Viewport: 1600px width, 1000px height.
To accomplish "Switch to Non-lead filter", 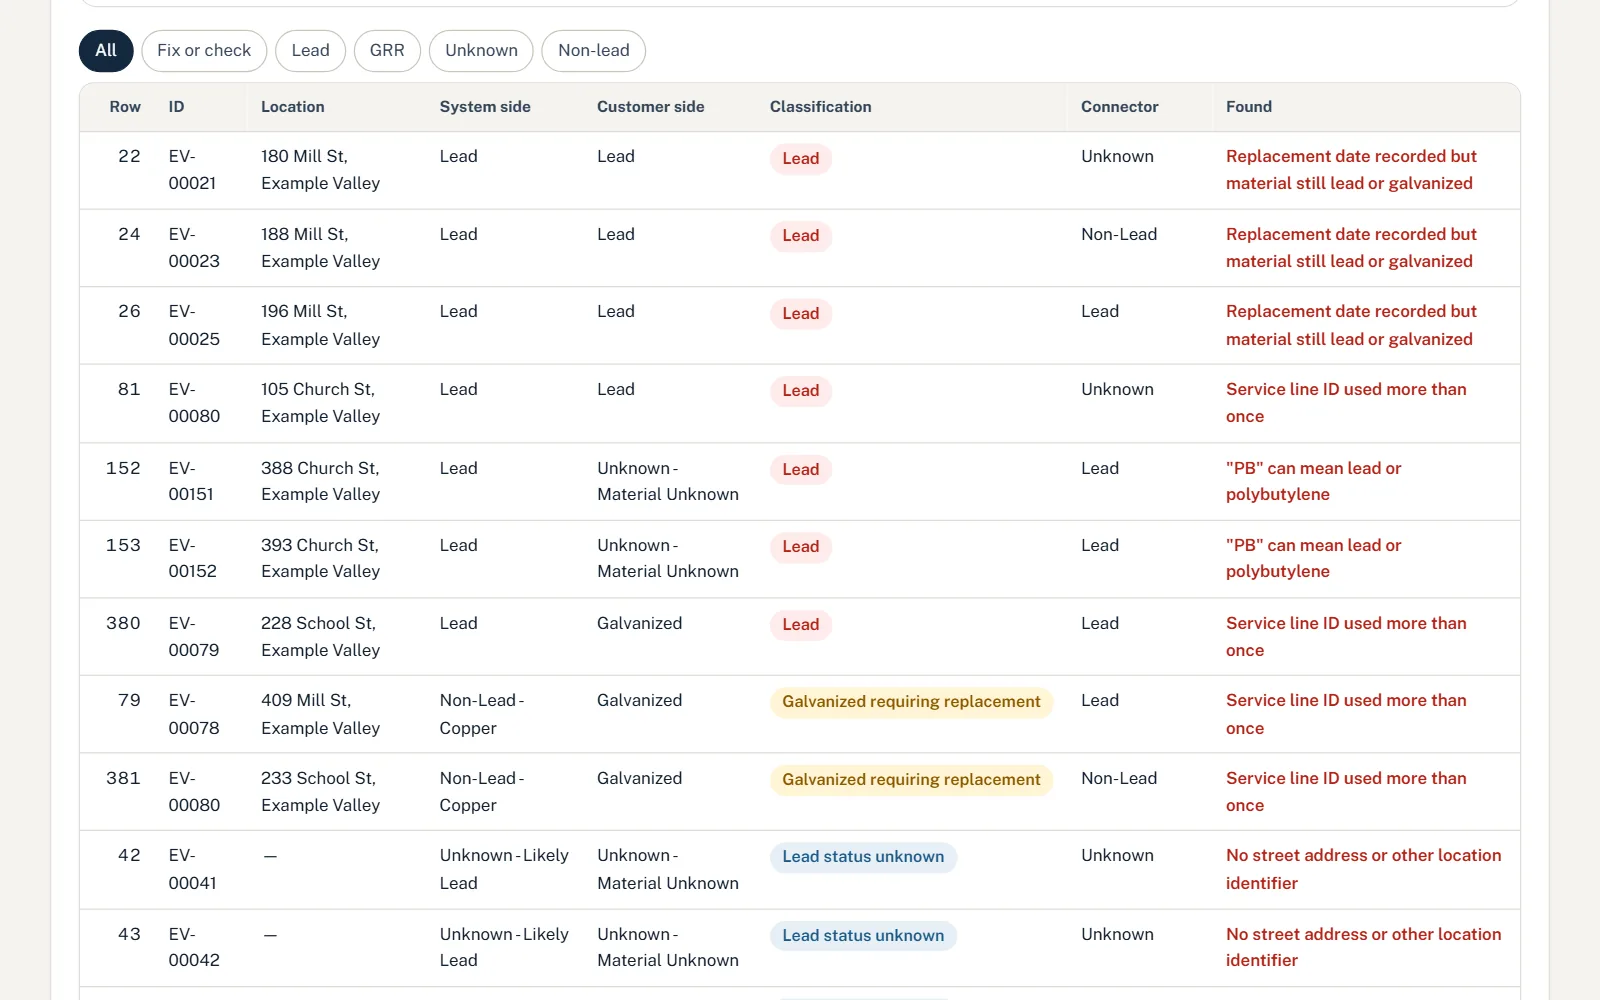I will pyautogui.click(x=594, y=51).
